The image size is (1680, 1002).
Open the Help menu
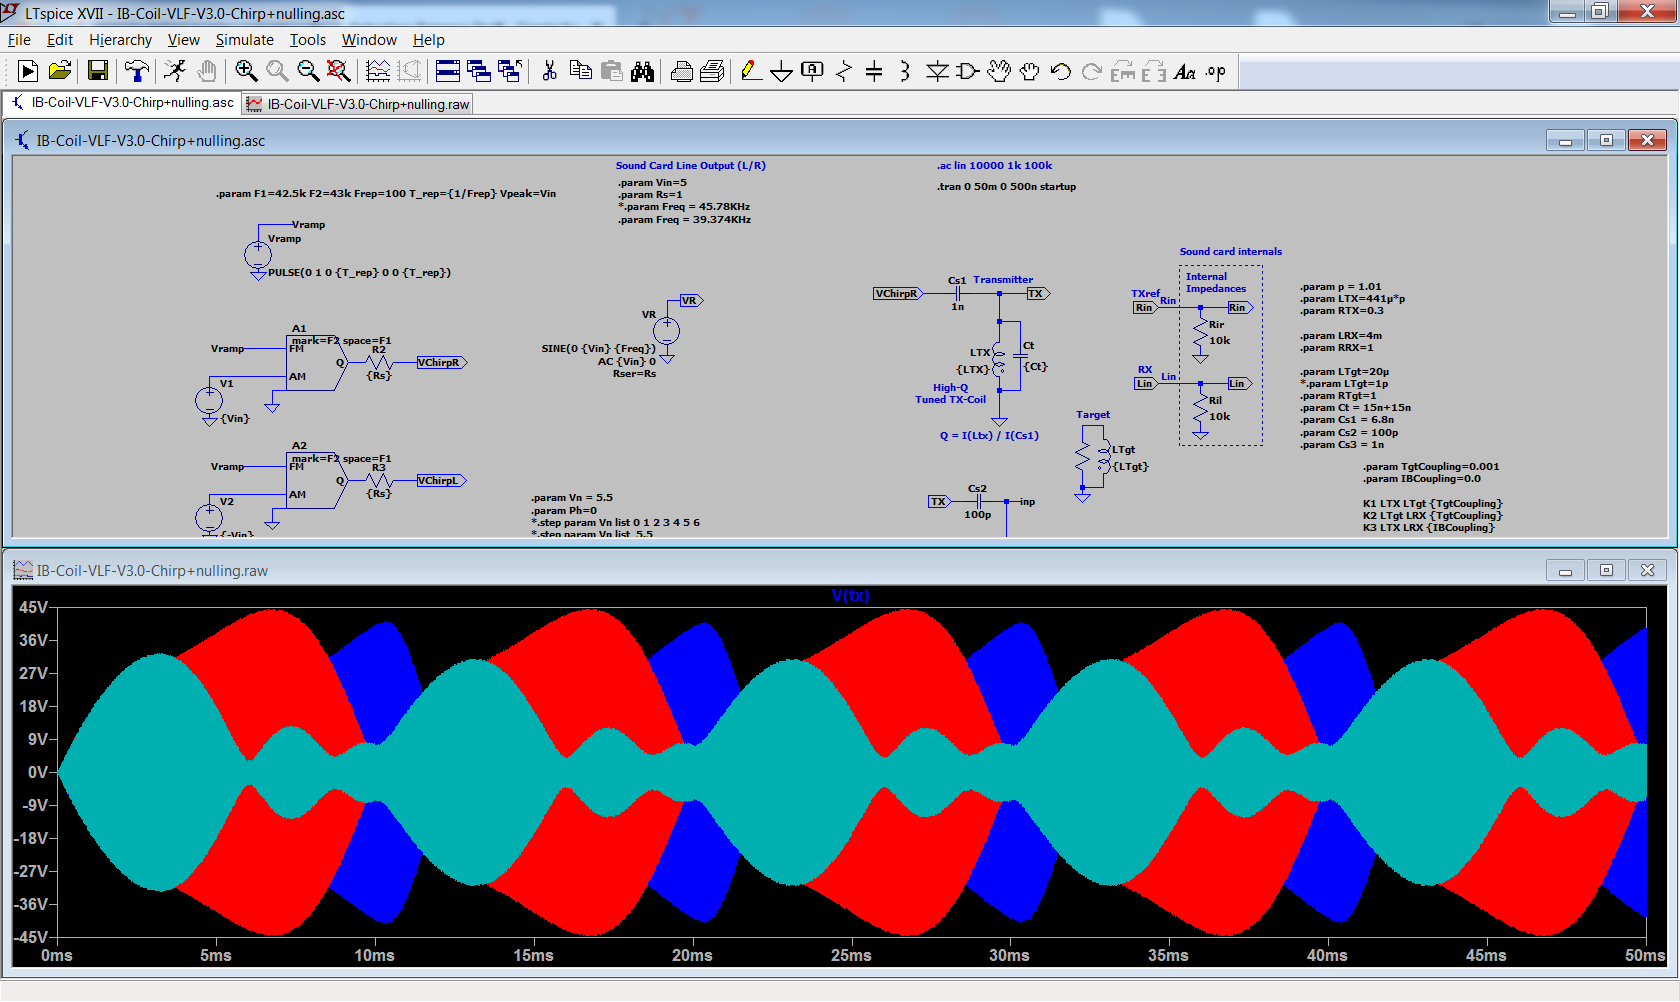(x=428, y=40)
